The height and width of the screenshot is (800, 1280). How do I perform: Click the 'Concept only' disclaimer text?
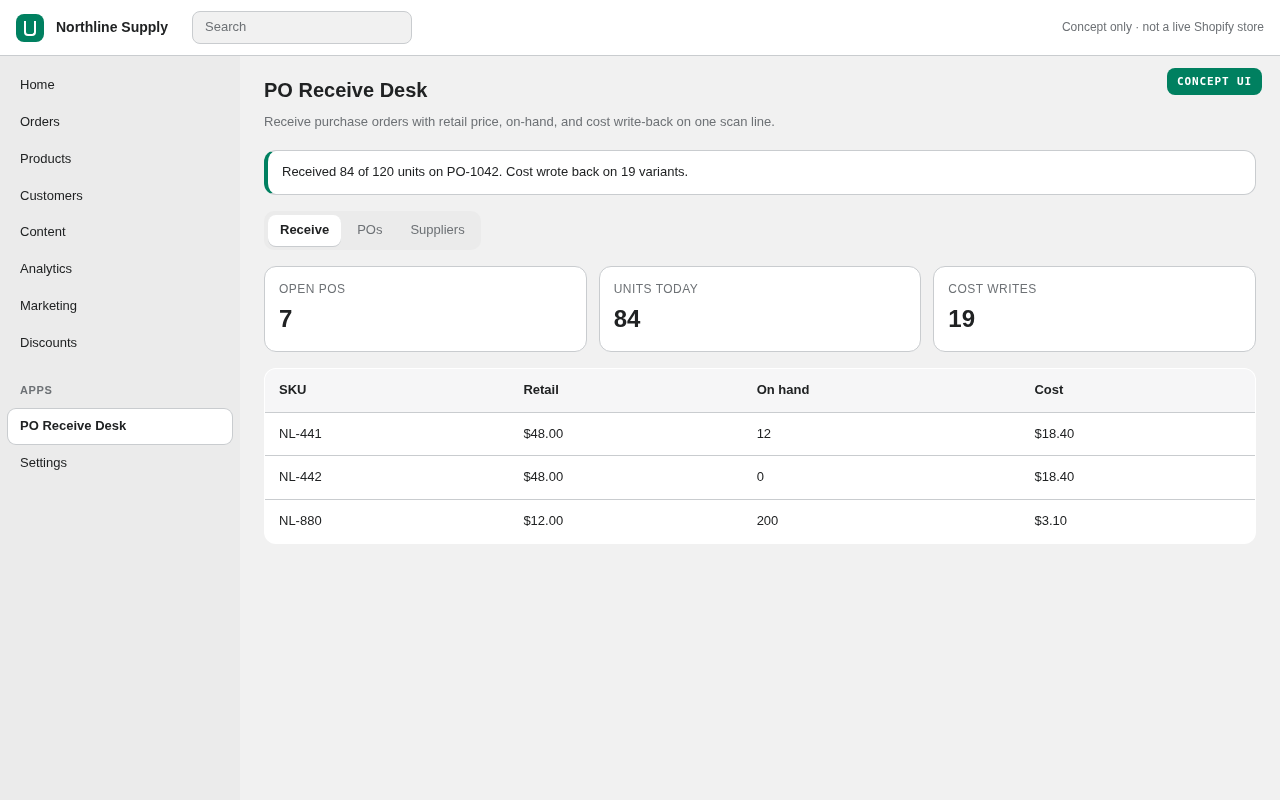click(x=1163, y=27)
